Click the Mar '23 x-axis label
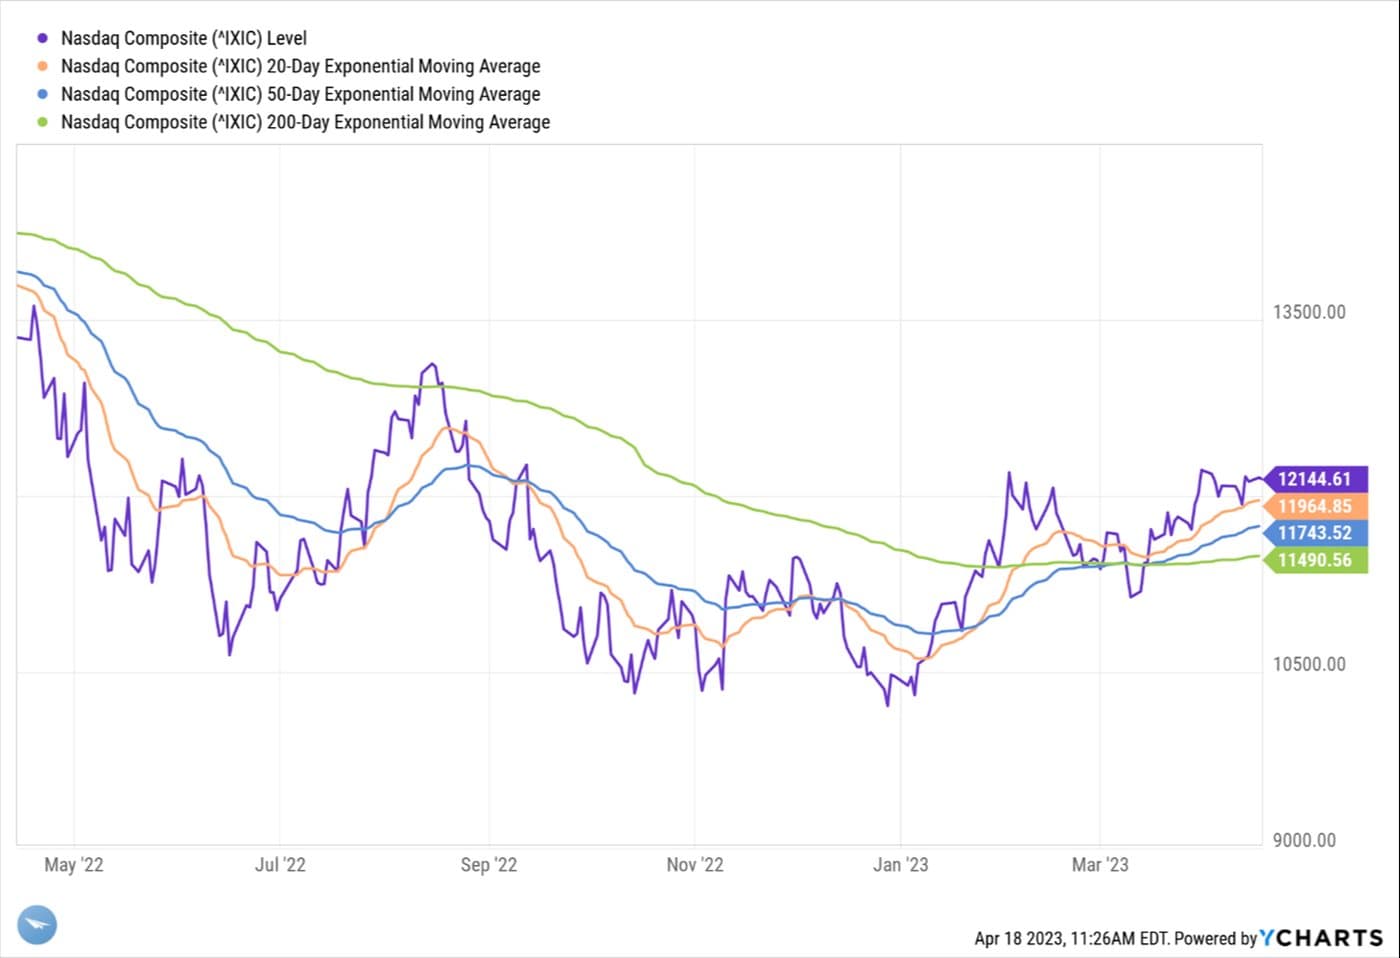The width and height of the screenshot is (1400, 958). point(1100,865)
